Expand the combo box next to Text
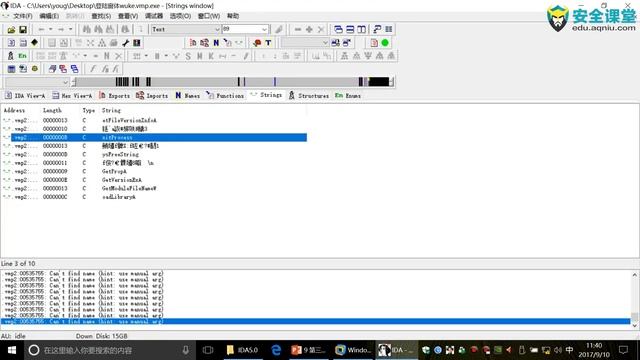The width and height of the screenshot is (640, 360). [x=264, y=29]
